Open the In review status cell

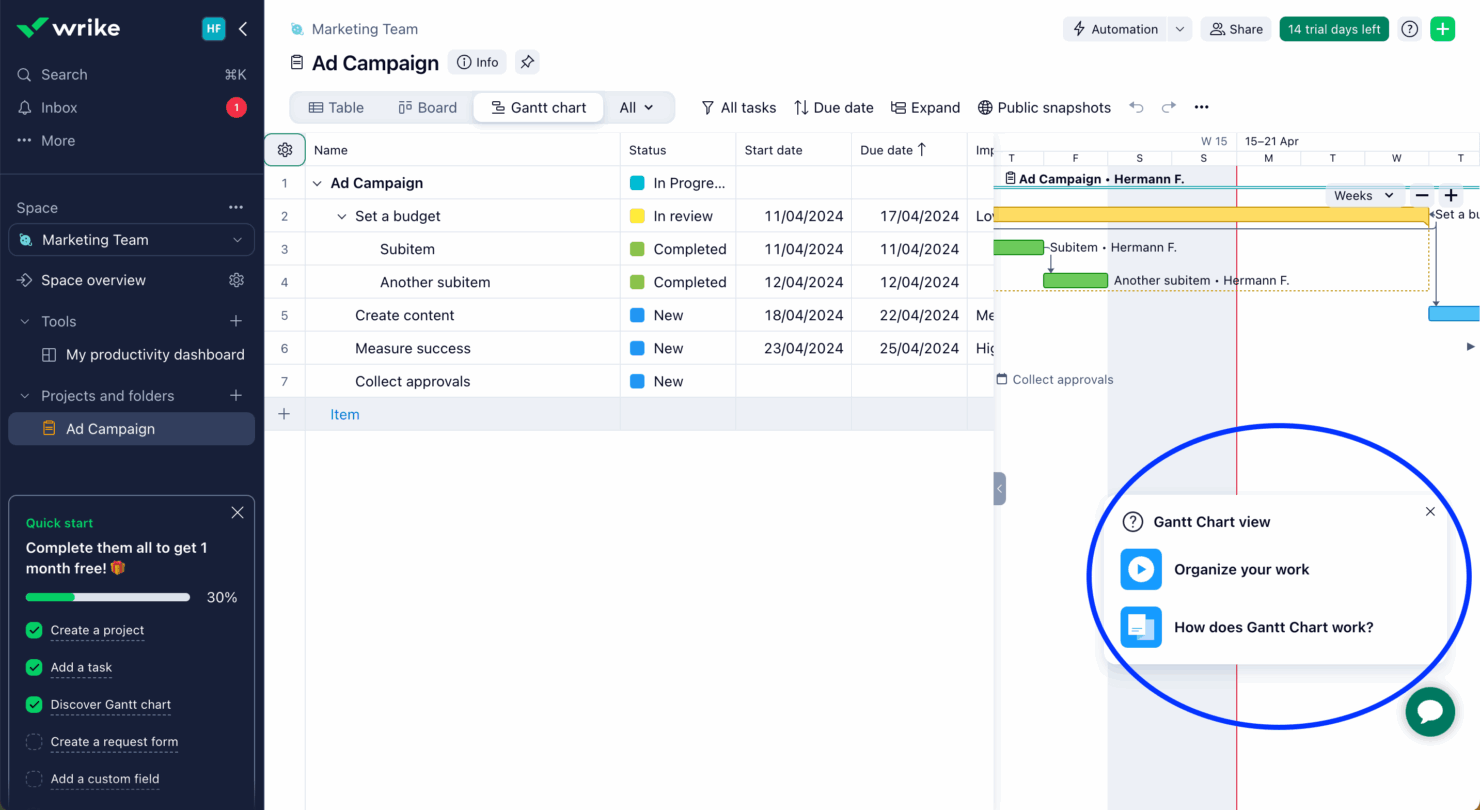point(678,216)
